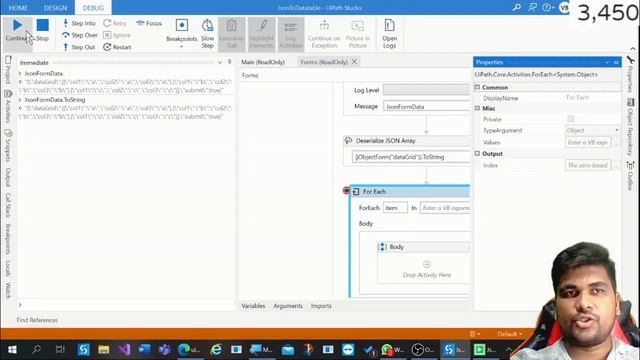The width and height of the screenshot is (640, 360).
Task: Click the Values expression field
Action: coord(588,142)
